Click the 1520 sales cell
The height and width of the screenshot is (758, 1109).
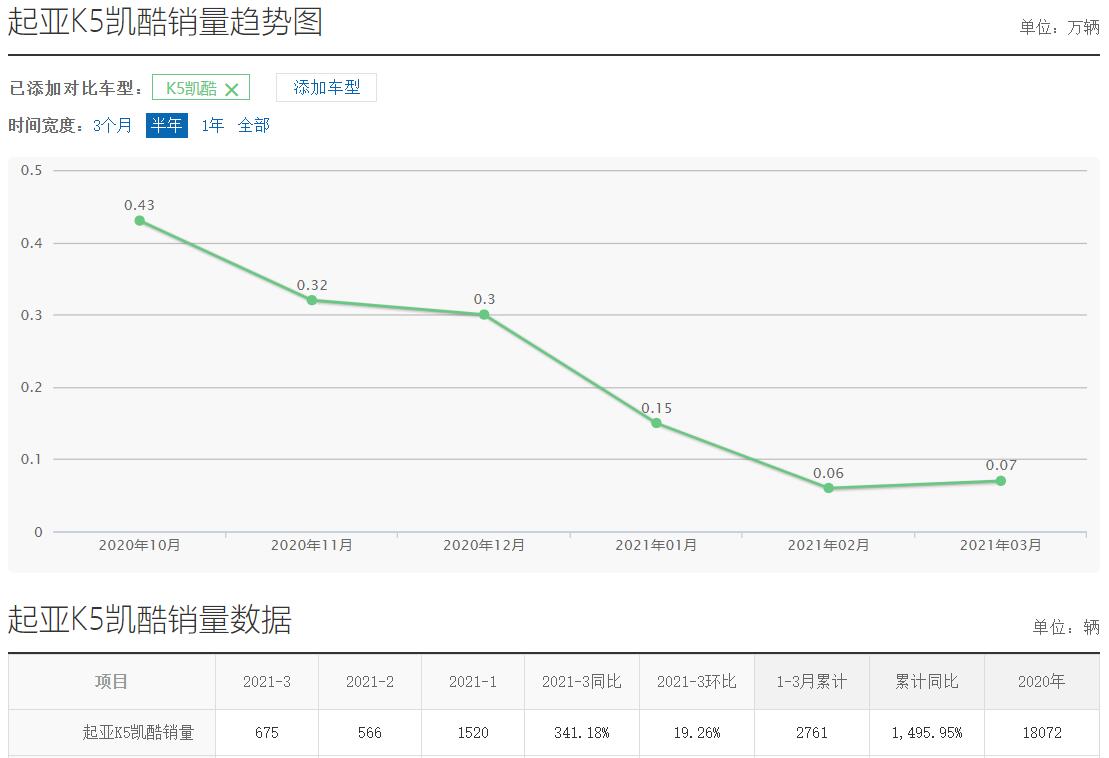click(473, 733)
